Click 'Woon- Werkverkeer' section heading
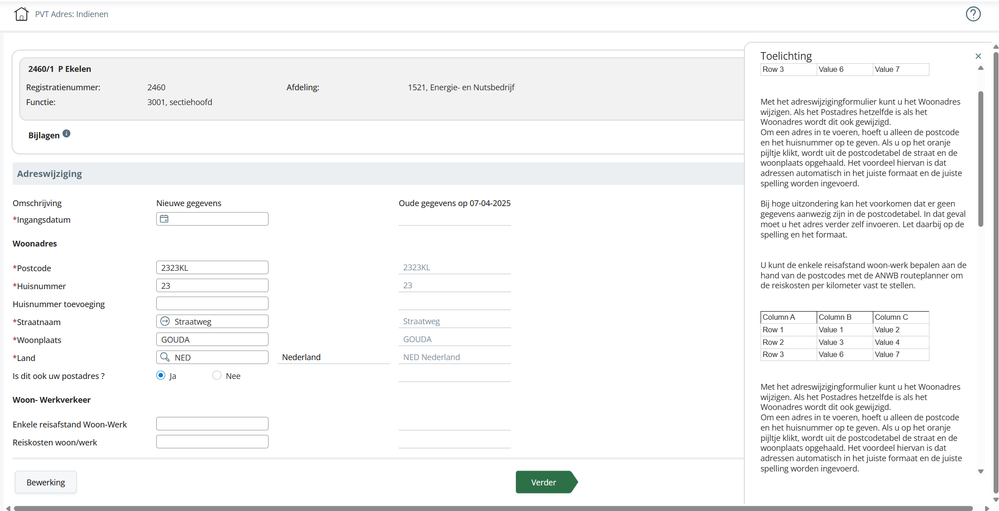Image resolution: width=999 pixels, height=511 pixels. coord(52,400)
